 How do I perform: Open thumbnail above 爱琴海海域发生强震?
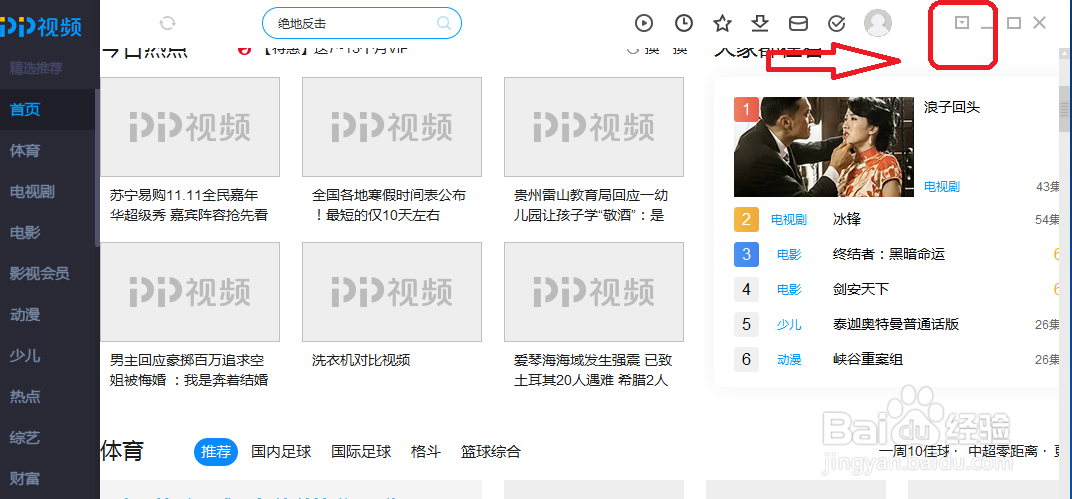point(593,292)
